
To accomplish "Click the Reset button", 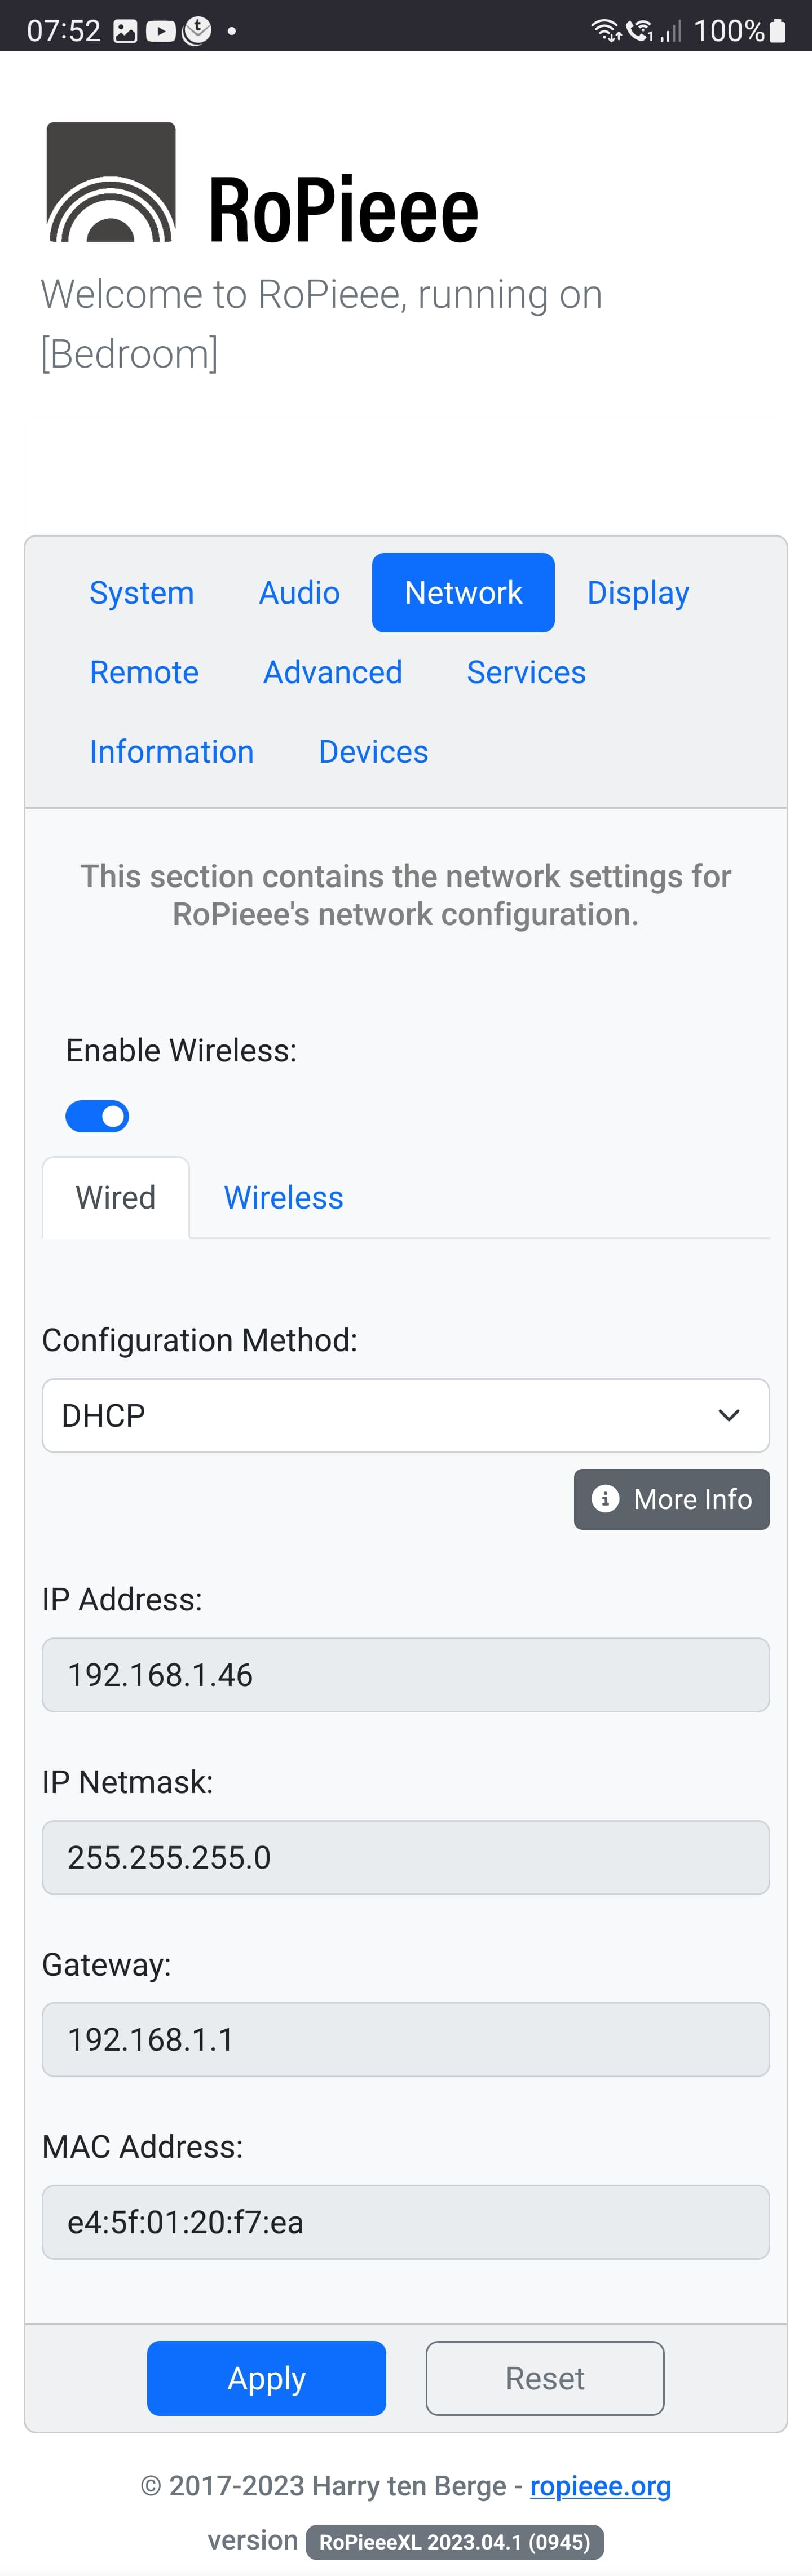I will coord(544,2378).
